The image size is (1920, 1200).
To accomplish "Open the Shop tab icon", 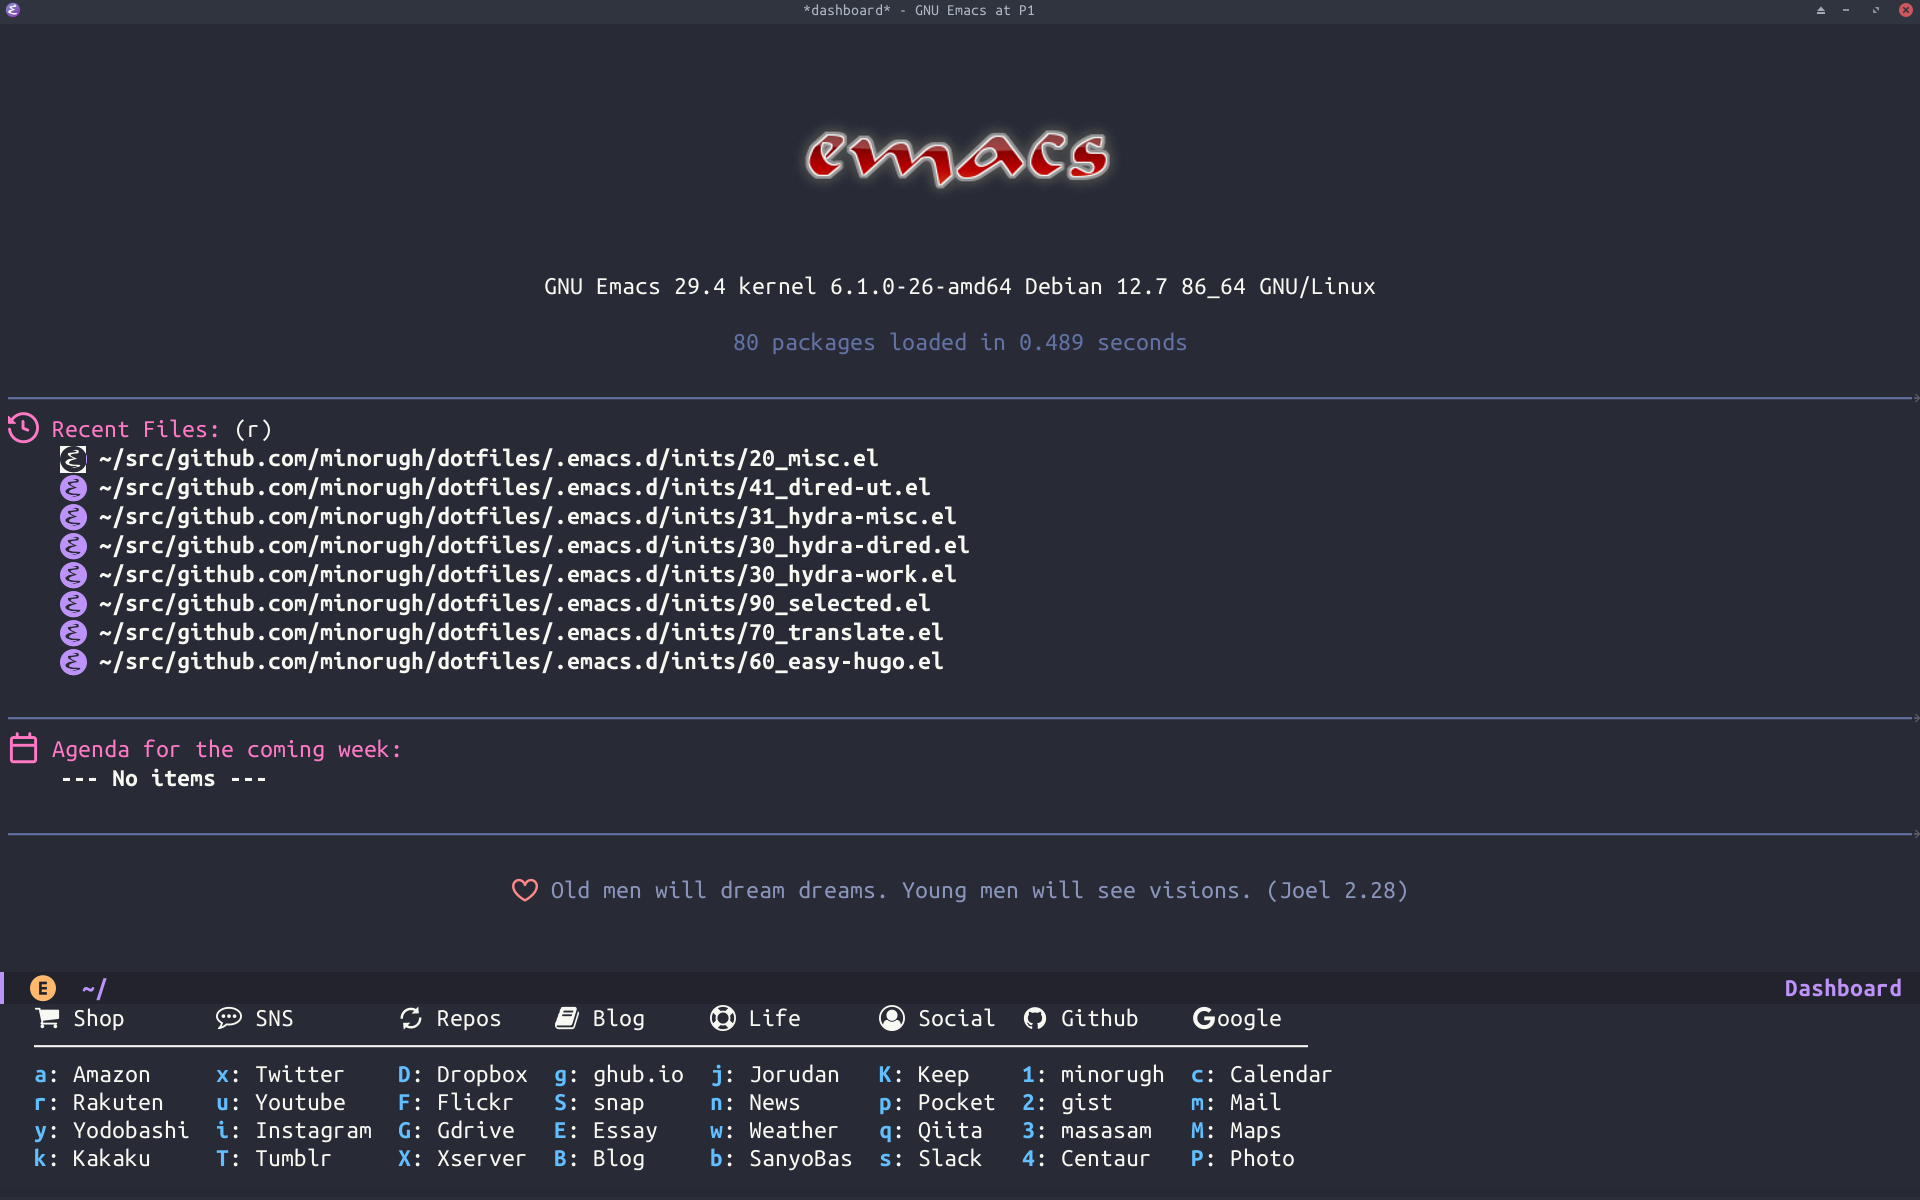I will pyautogui.click(x=47, y=1018).
